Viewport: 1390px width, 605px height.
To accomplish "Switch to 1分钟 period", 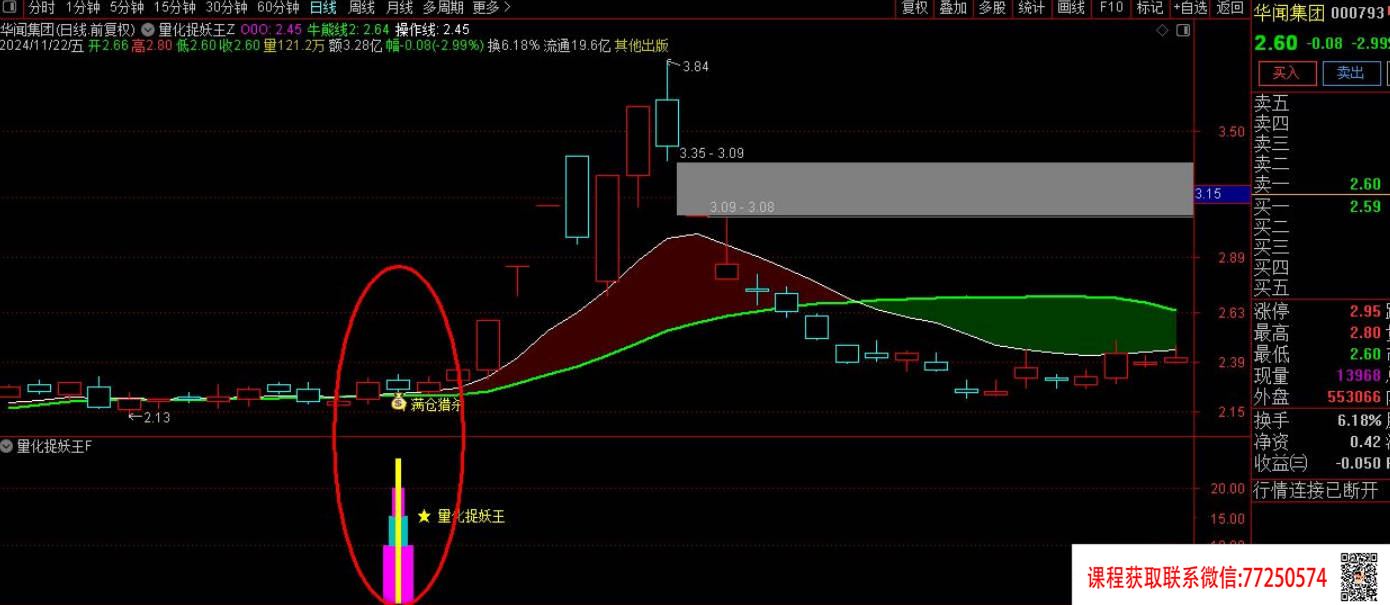I will click(83, 7).
